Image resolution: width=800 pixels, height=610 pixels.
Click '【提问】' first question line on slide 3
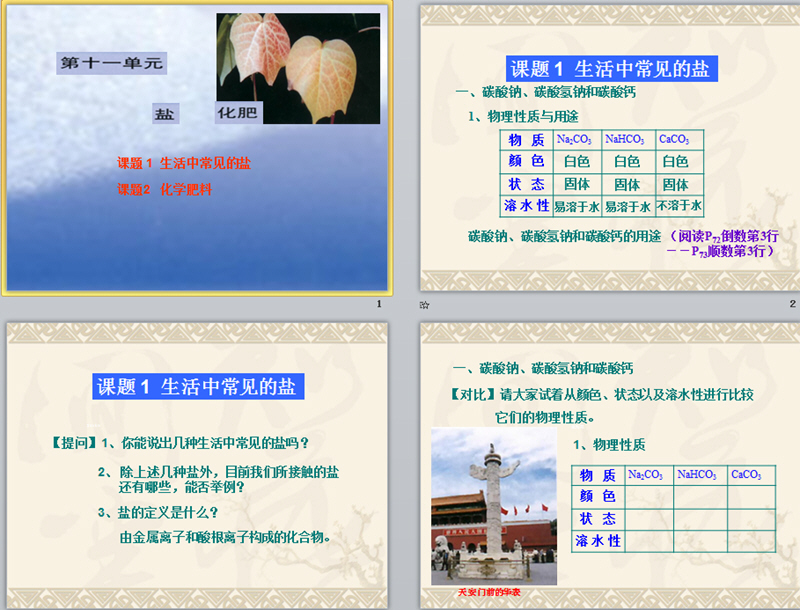tap(180, 442)
